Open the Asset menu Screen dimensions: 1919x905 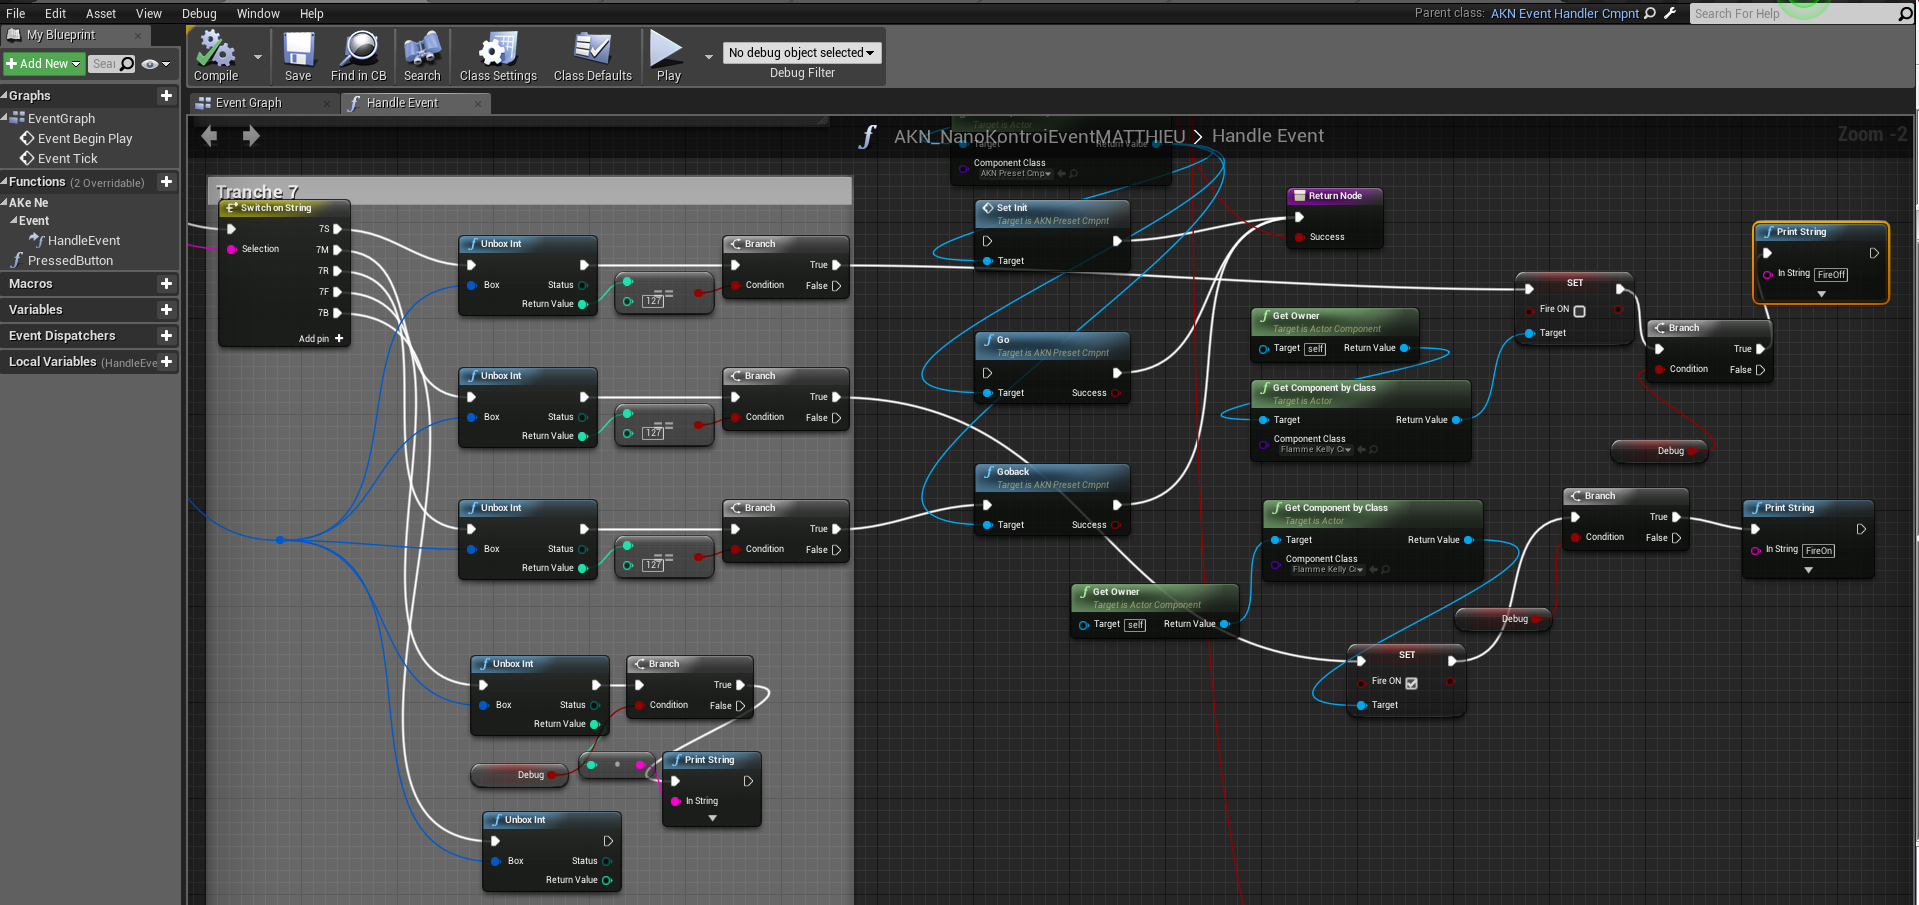pos(100,13)
